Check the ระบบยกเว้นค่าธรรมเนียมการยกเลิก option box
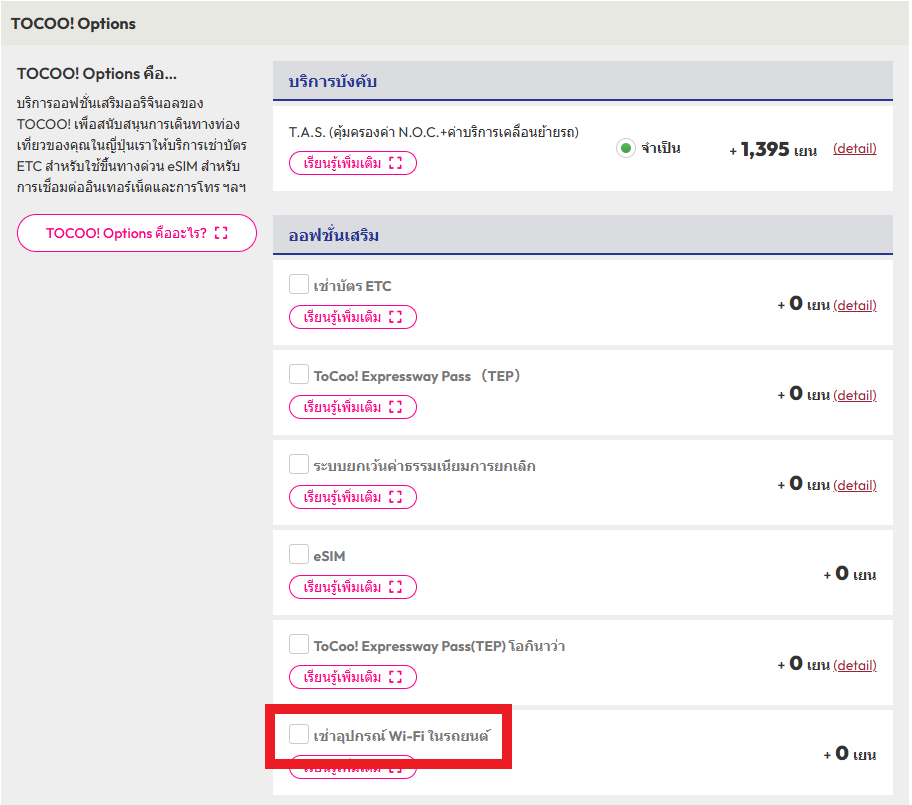Image resolution: width=912 pixels, height=805 pixels. (x=298, y=464)
